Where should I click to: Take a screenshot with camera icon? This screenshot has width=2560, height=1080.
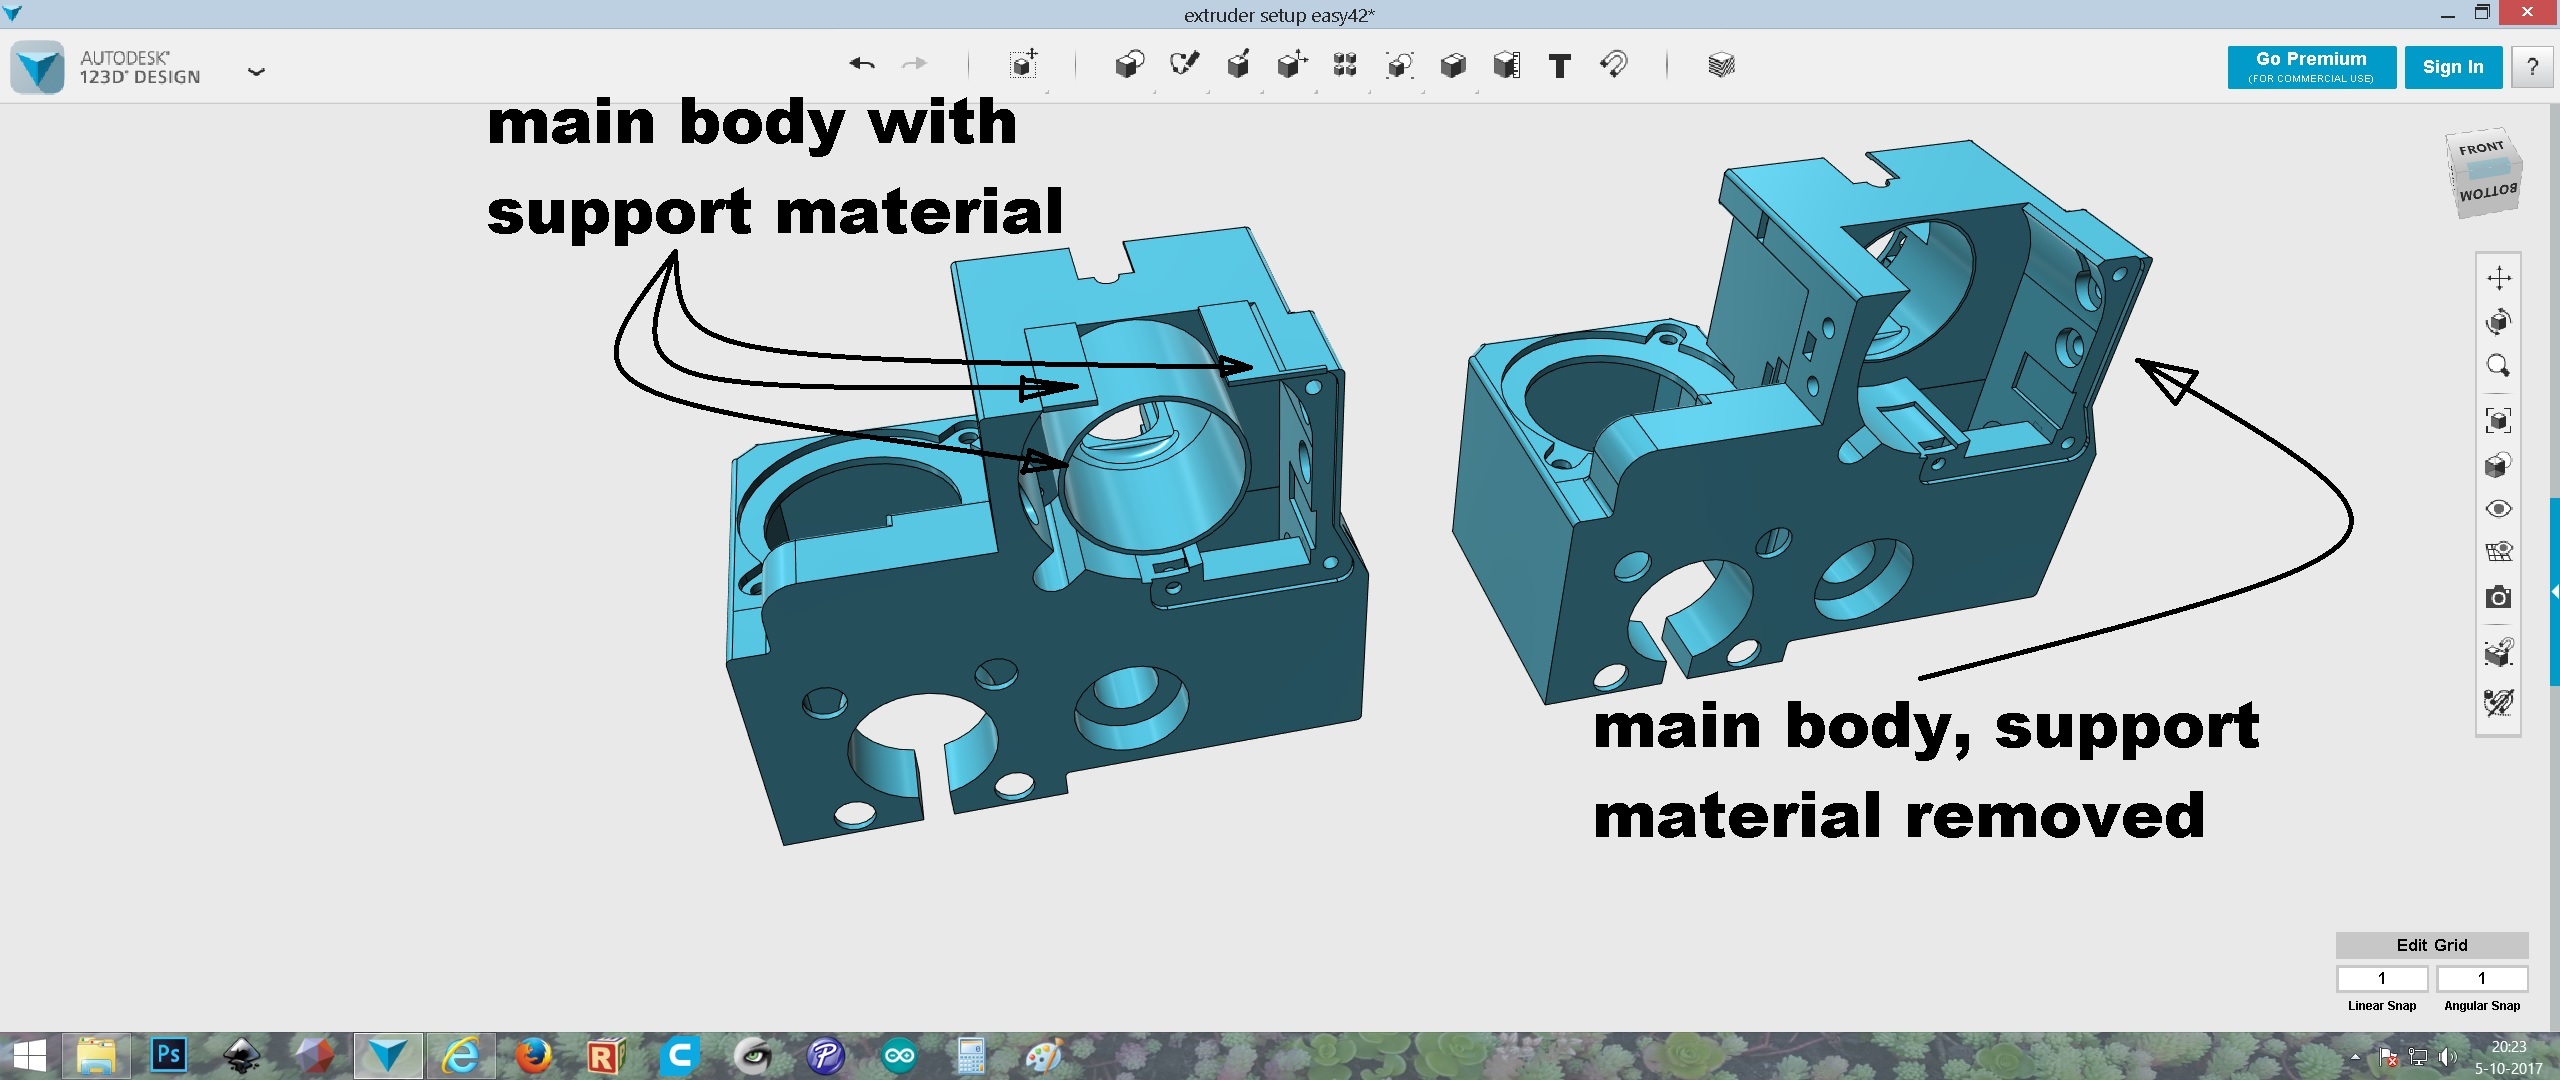[x=2498, y=597]
